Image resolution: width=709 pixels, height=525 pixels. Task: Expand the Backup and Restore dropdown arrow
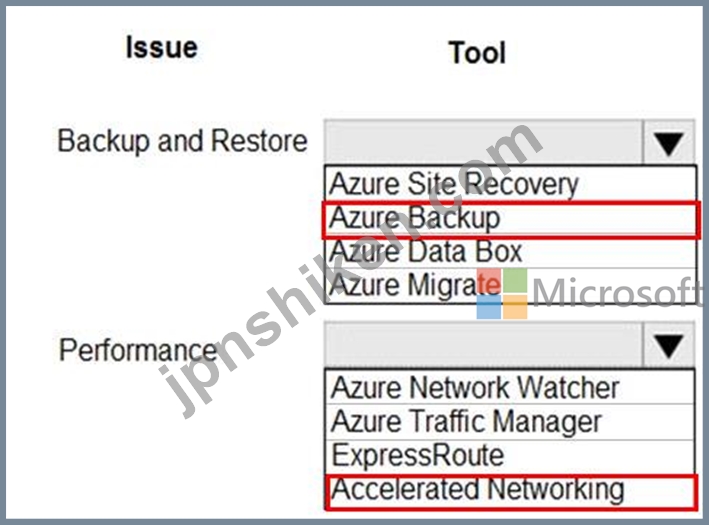point(669,142)
